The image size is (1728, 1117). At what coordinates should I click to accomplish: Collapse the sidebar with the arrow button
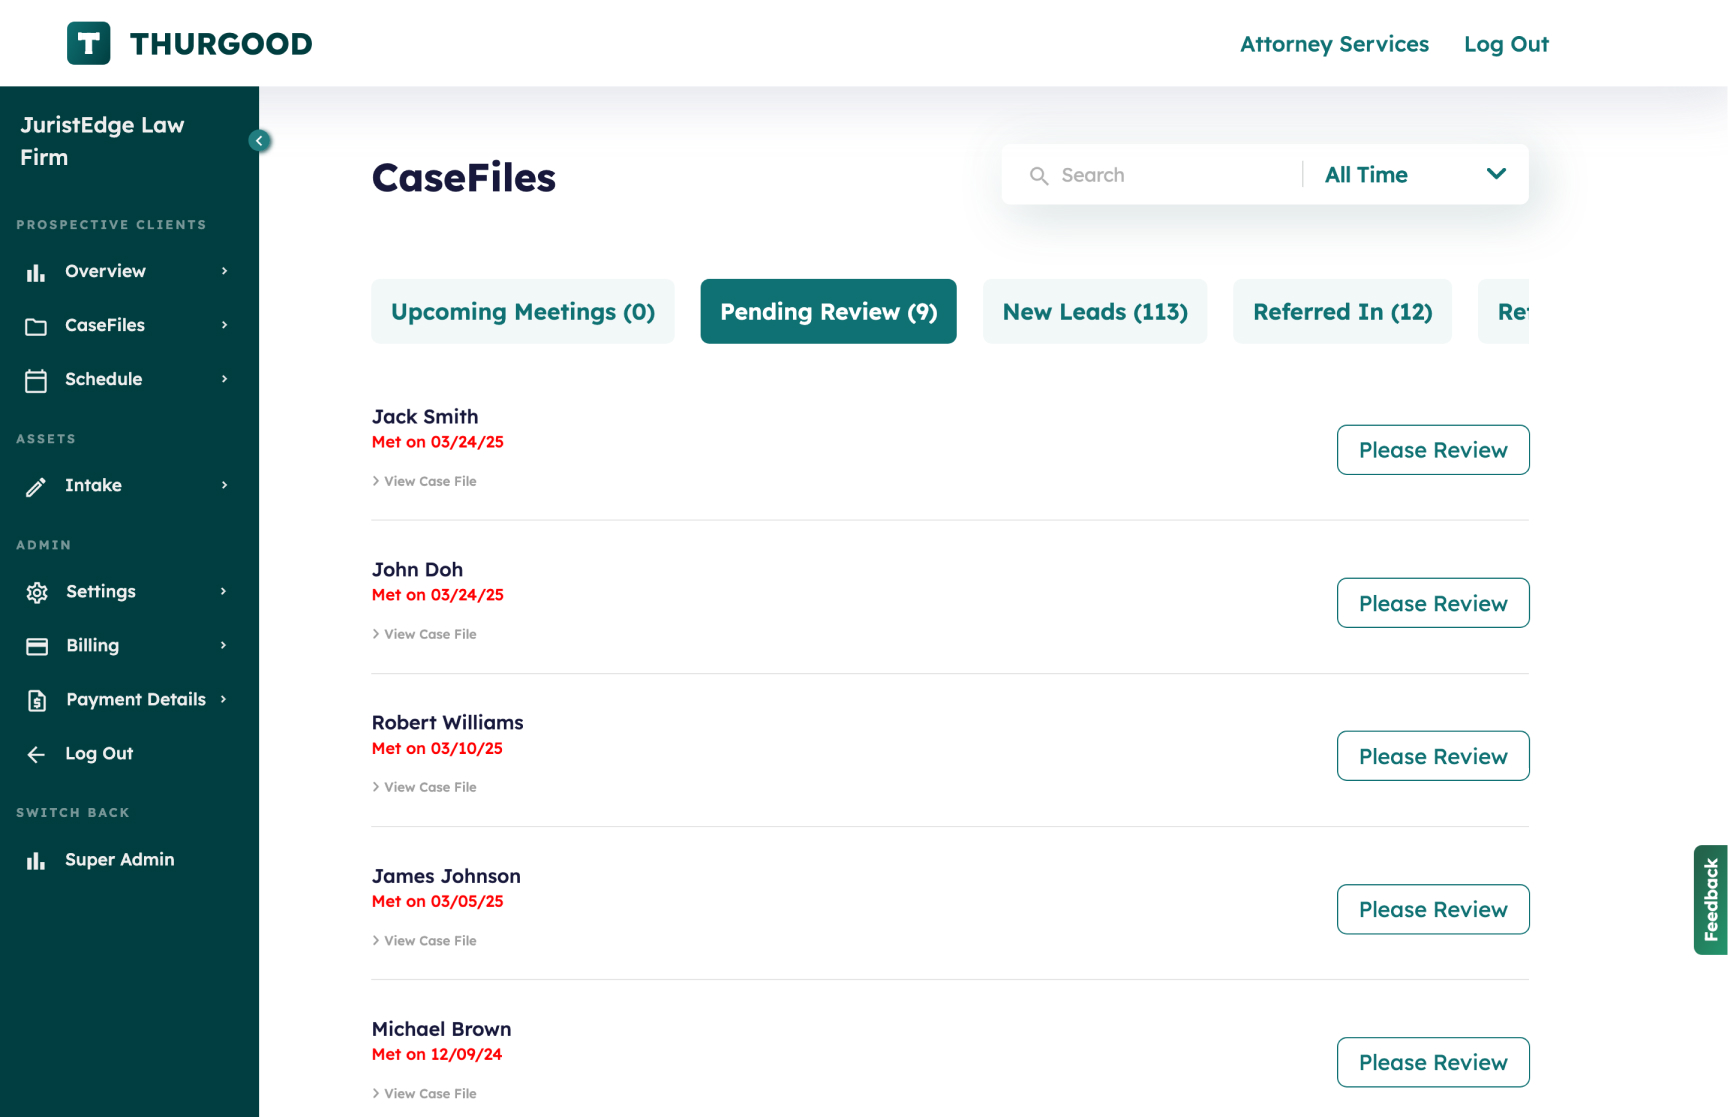coord(259,141)
